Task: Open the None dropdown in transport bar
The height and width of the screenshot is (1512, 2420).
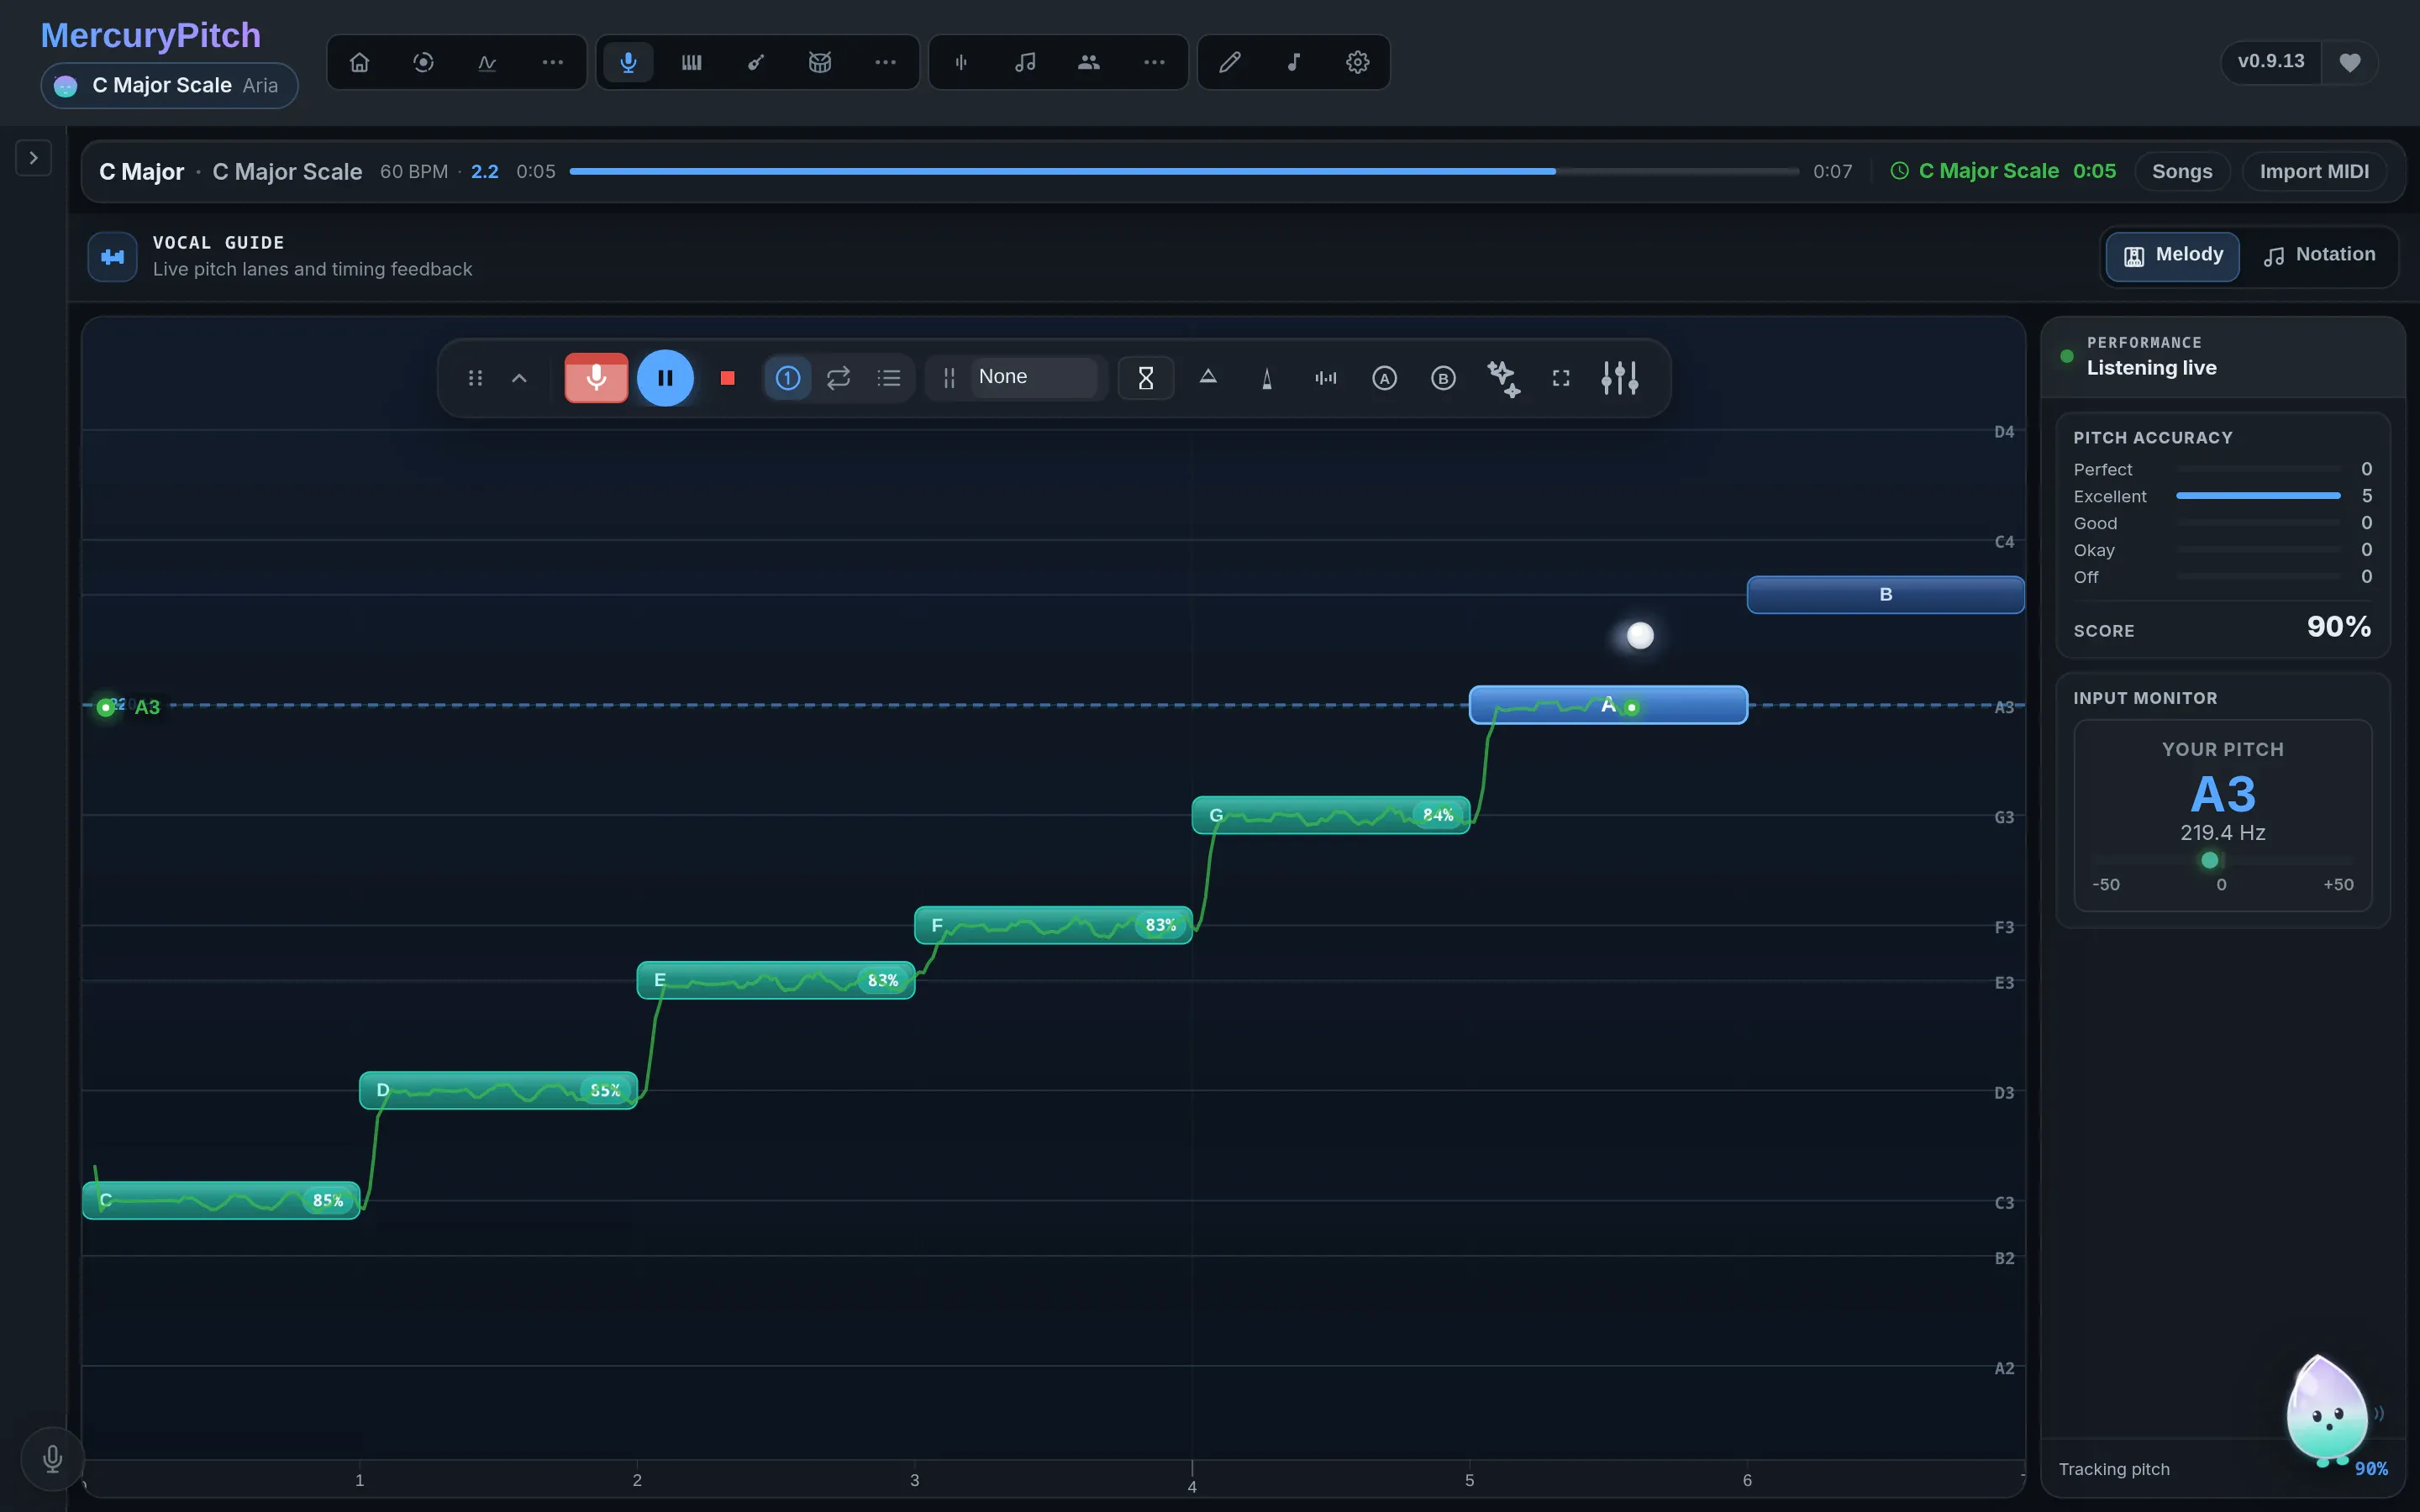Action: click(1035, 377)
